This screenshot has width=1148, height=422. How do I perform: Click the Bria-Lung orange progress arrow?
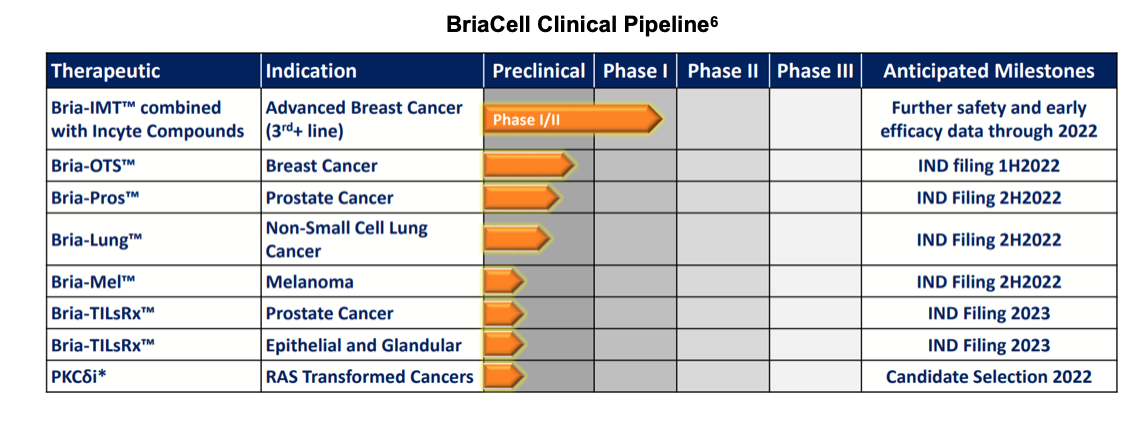click(516, 239)
